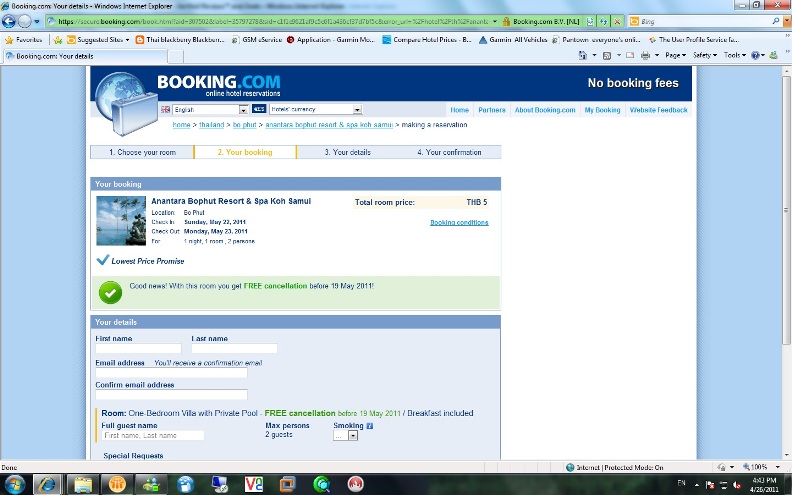
Task: Click the new tab blank button
Action: click(x=175, y=57)
